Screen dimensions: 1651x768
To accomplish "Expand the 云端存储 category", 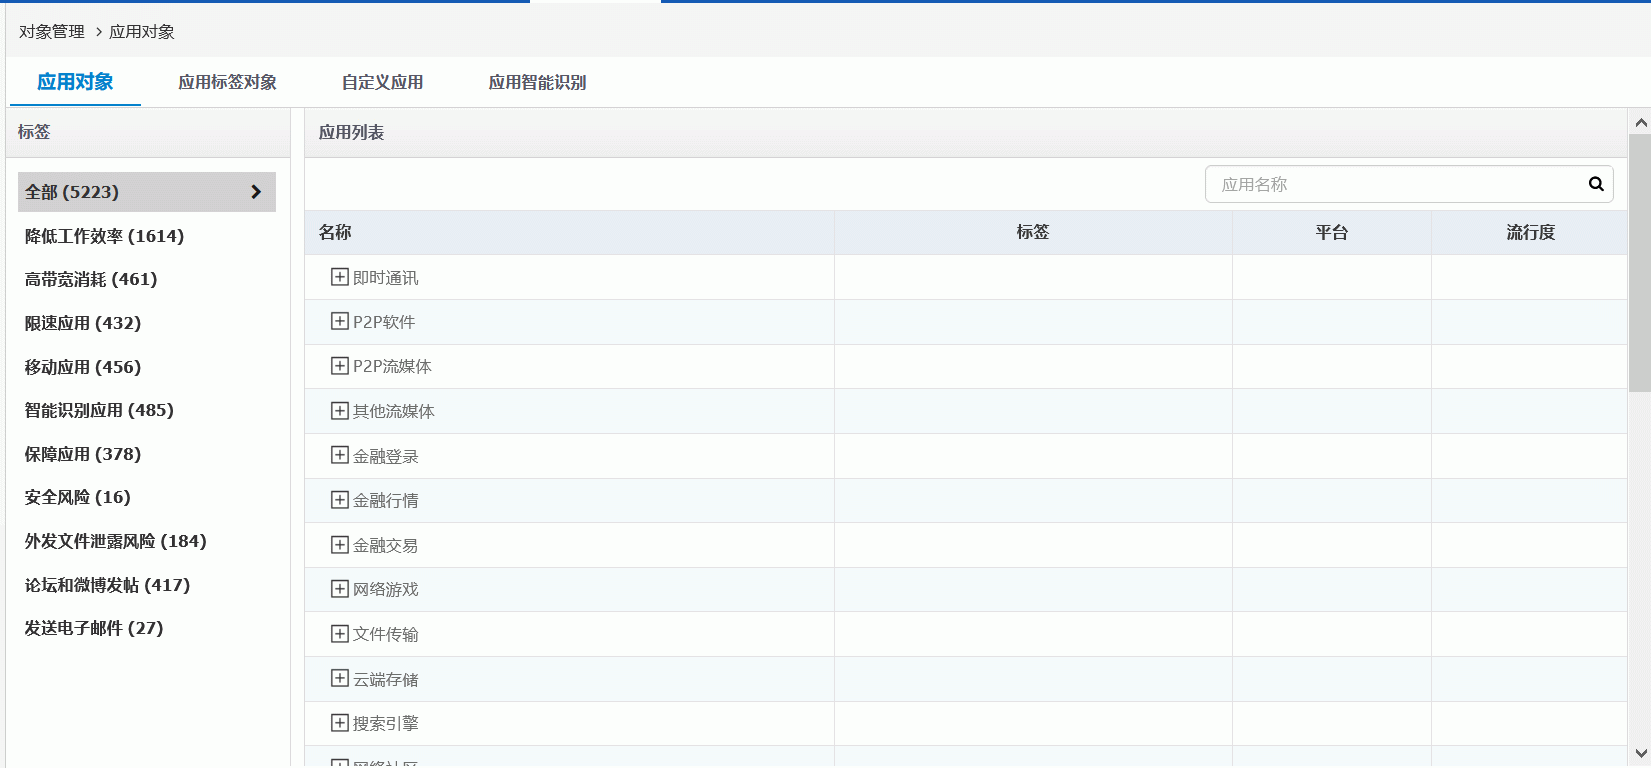I will point(340,679).
